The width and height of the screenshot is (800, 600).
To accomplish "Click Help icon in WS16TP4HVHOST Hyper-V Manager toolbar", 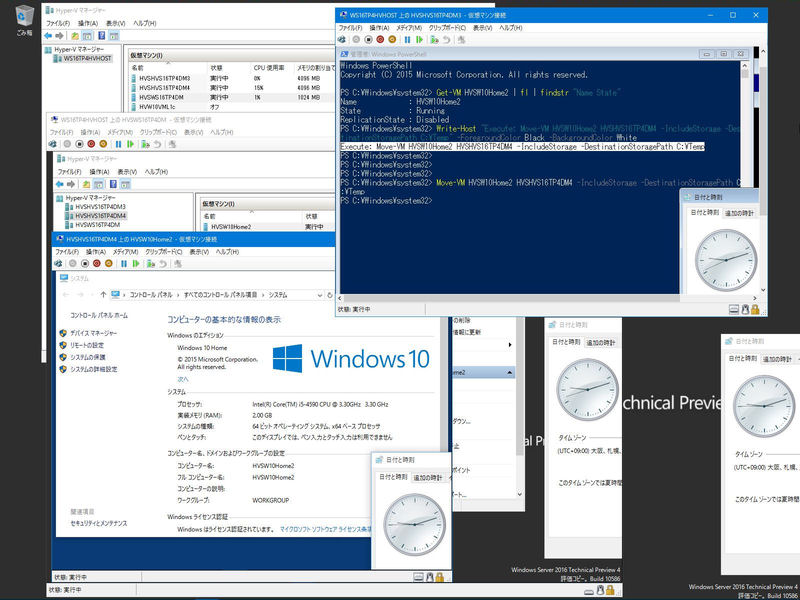I will (102, 36).
